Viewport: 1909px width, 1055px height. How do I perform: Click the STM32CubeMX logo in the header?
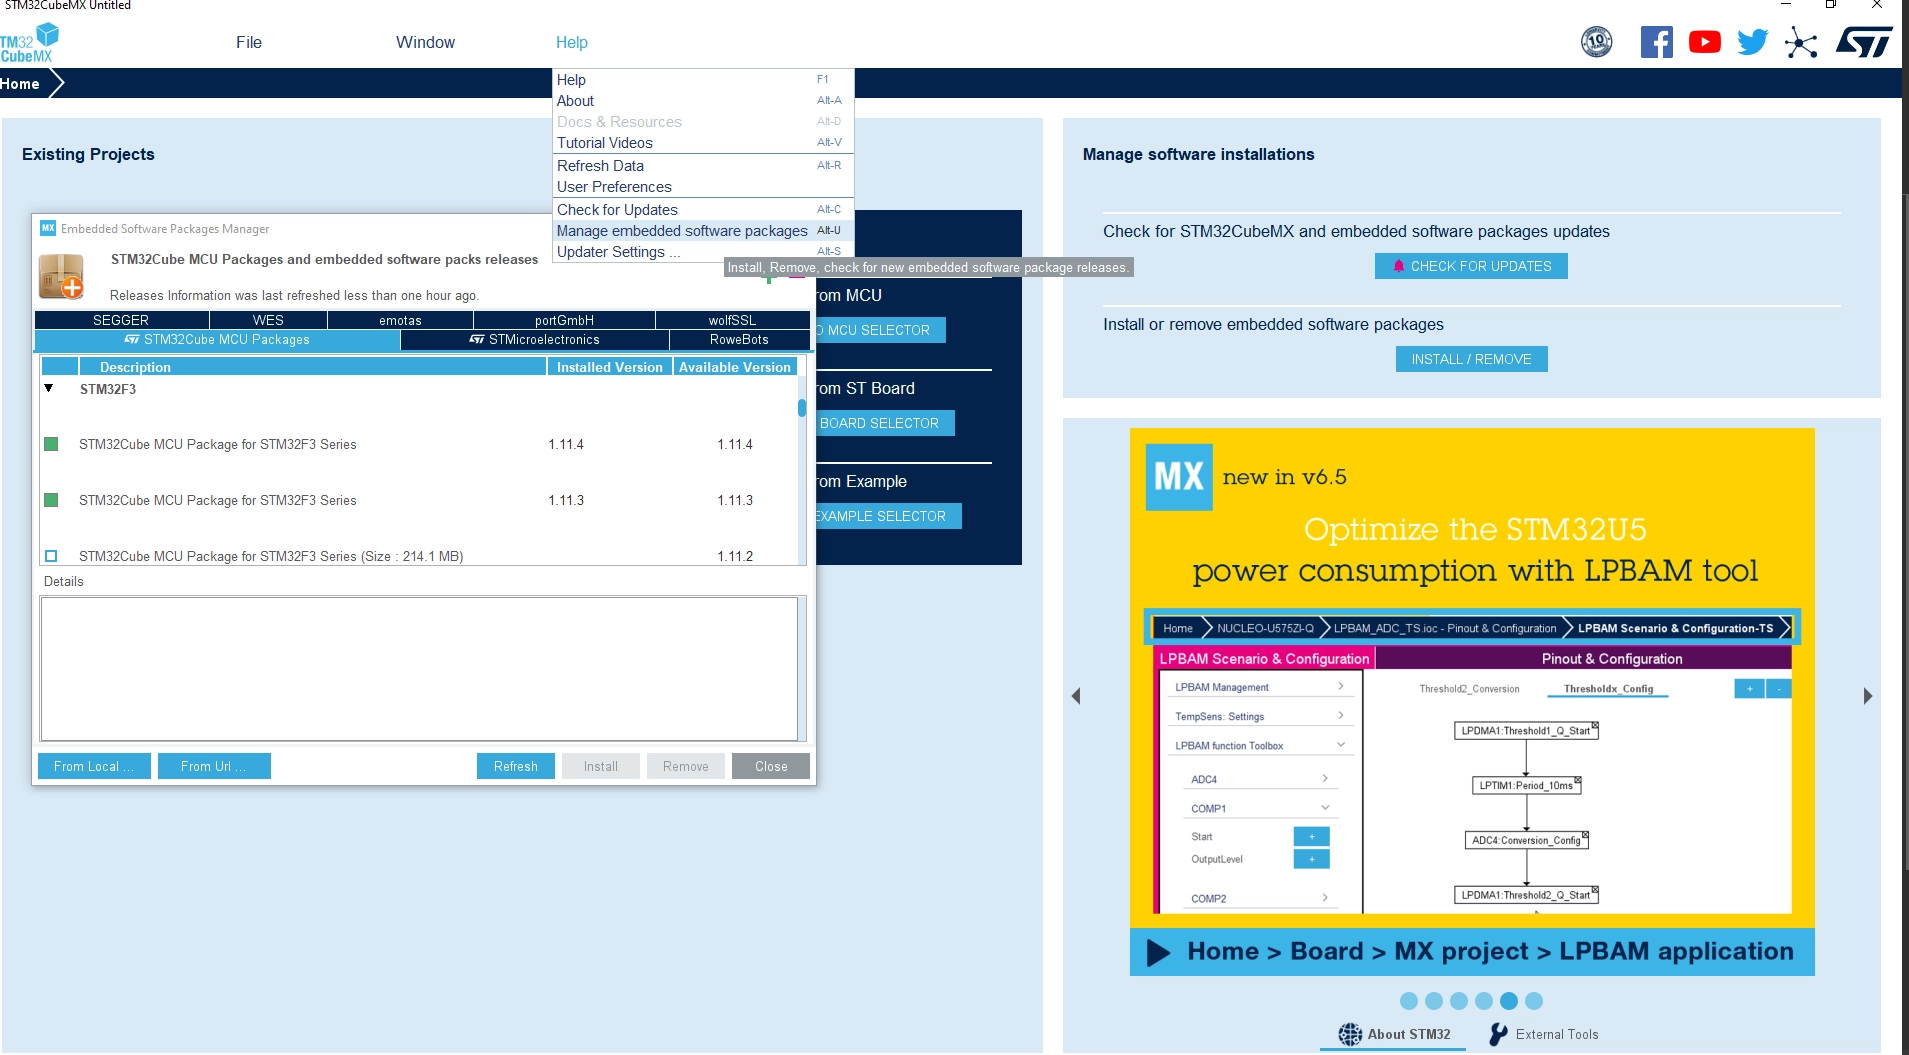pos(30,43)
